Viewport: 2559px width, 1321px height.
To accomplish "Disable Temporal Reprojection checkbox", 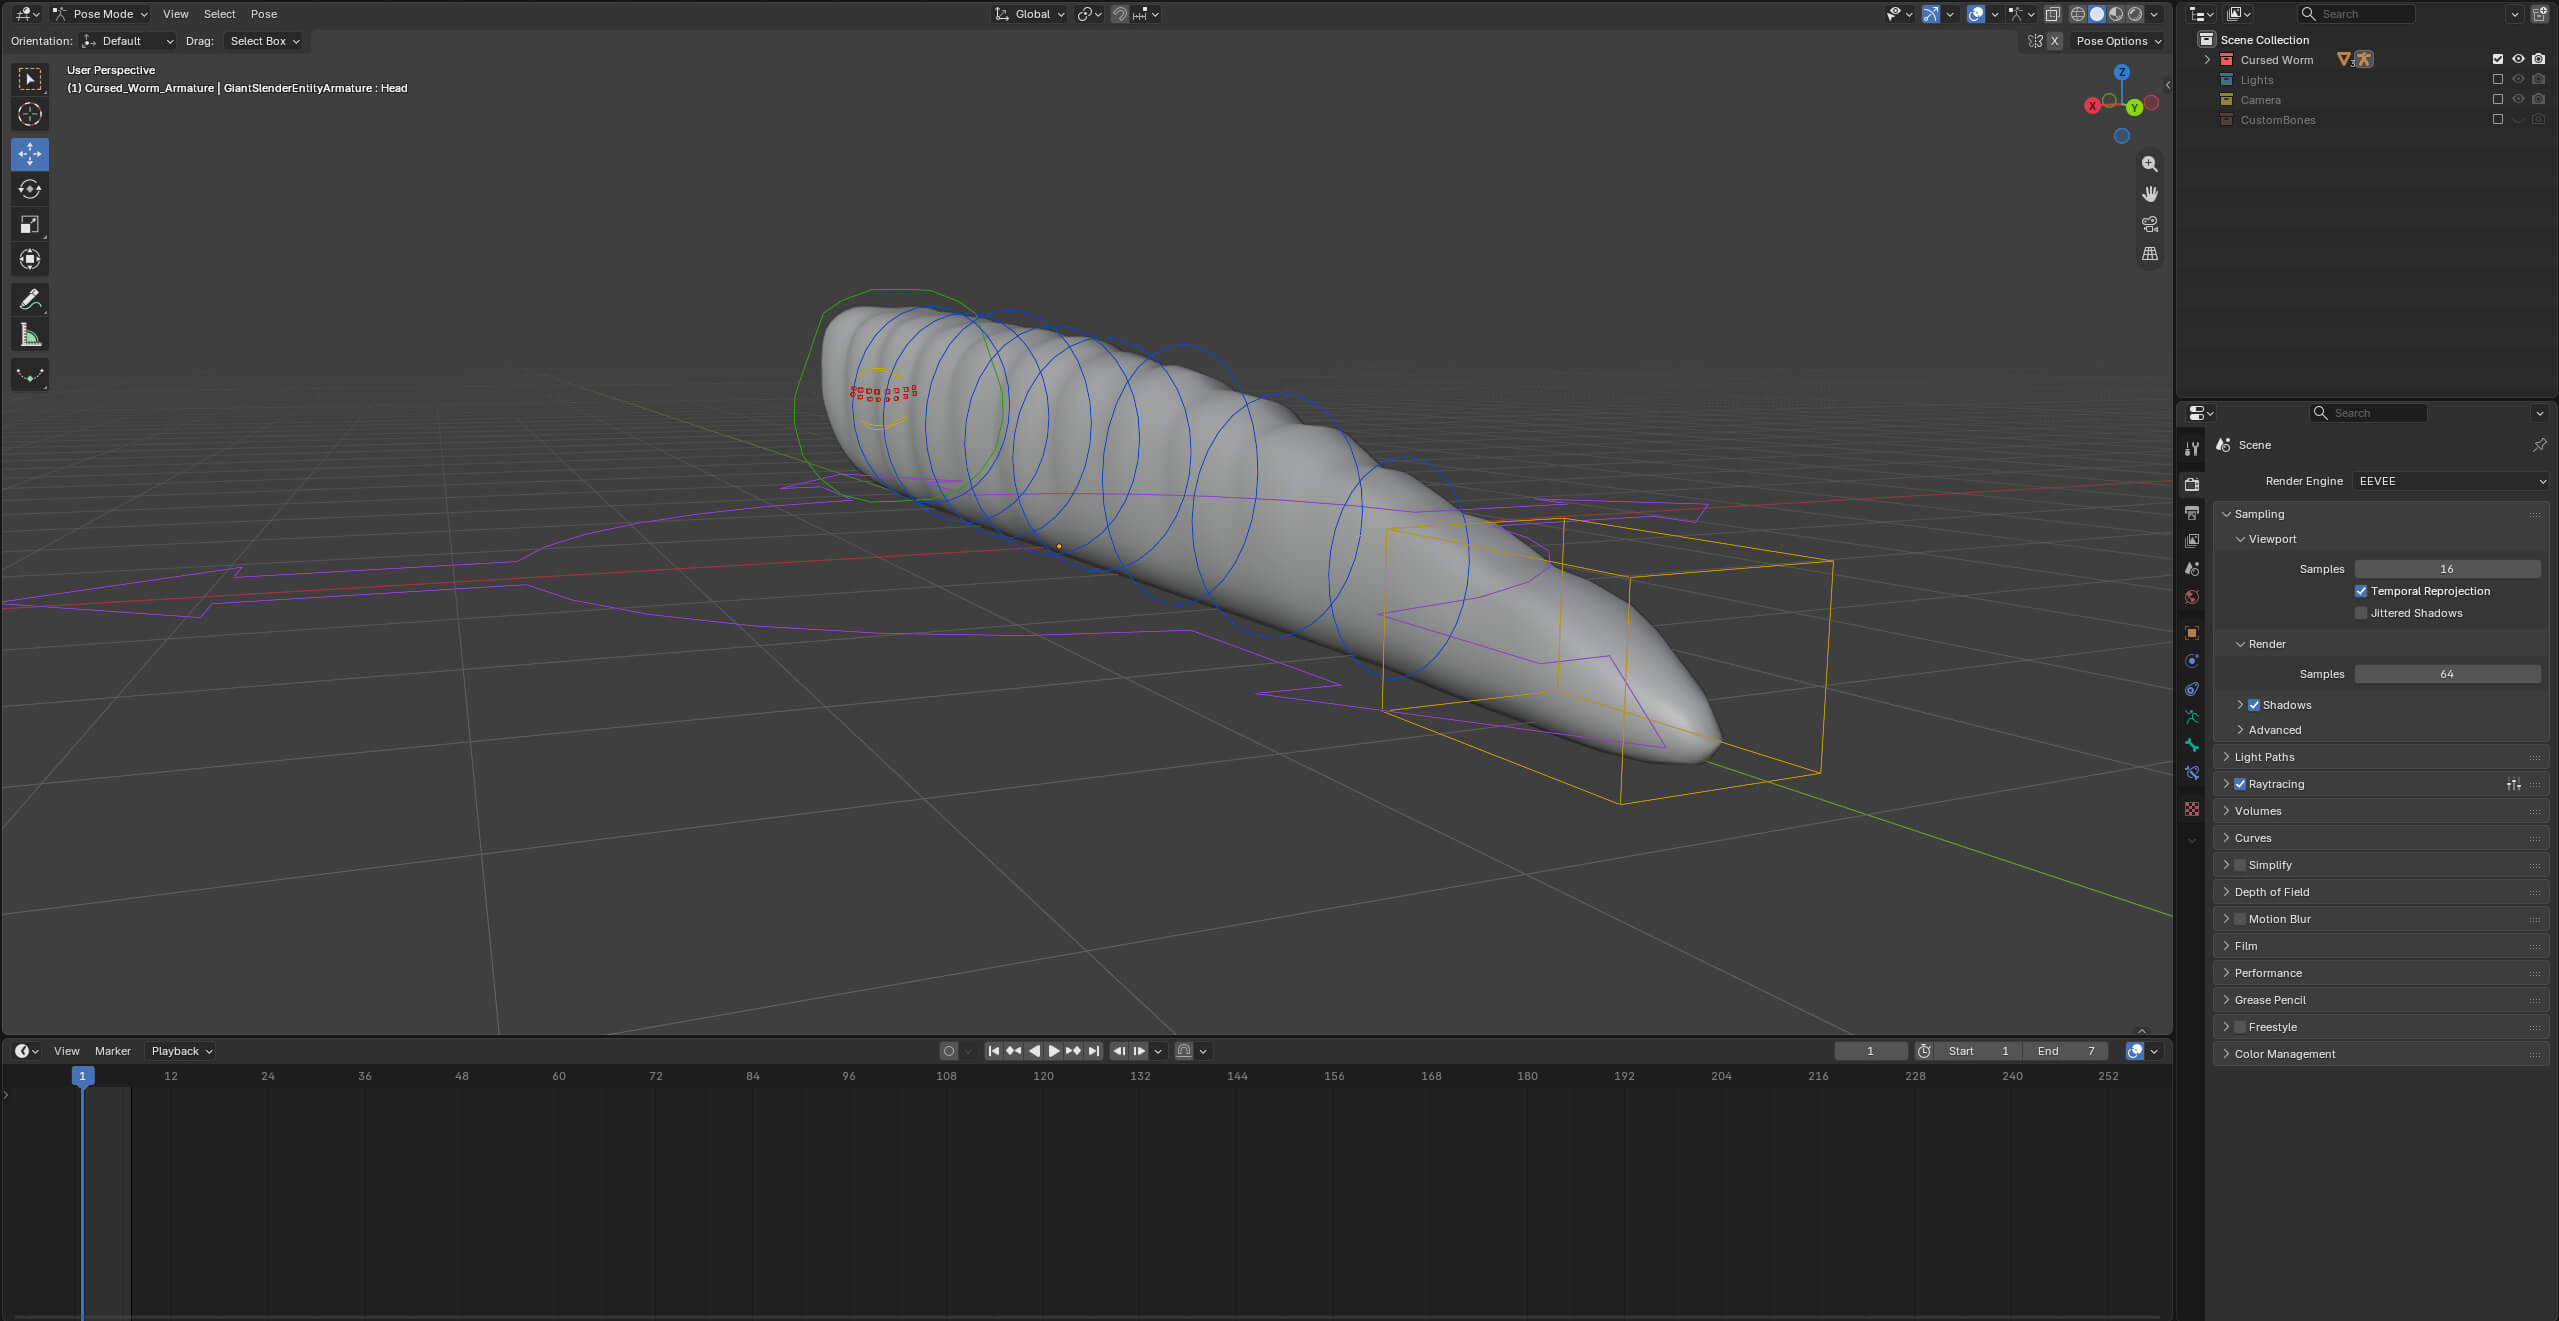I will click(x=2360, y=591).
